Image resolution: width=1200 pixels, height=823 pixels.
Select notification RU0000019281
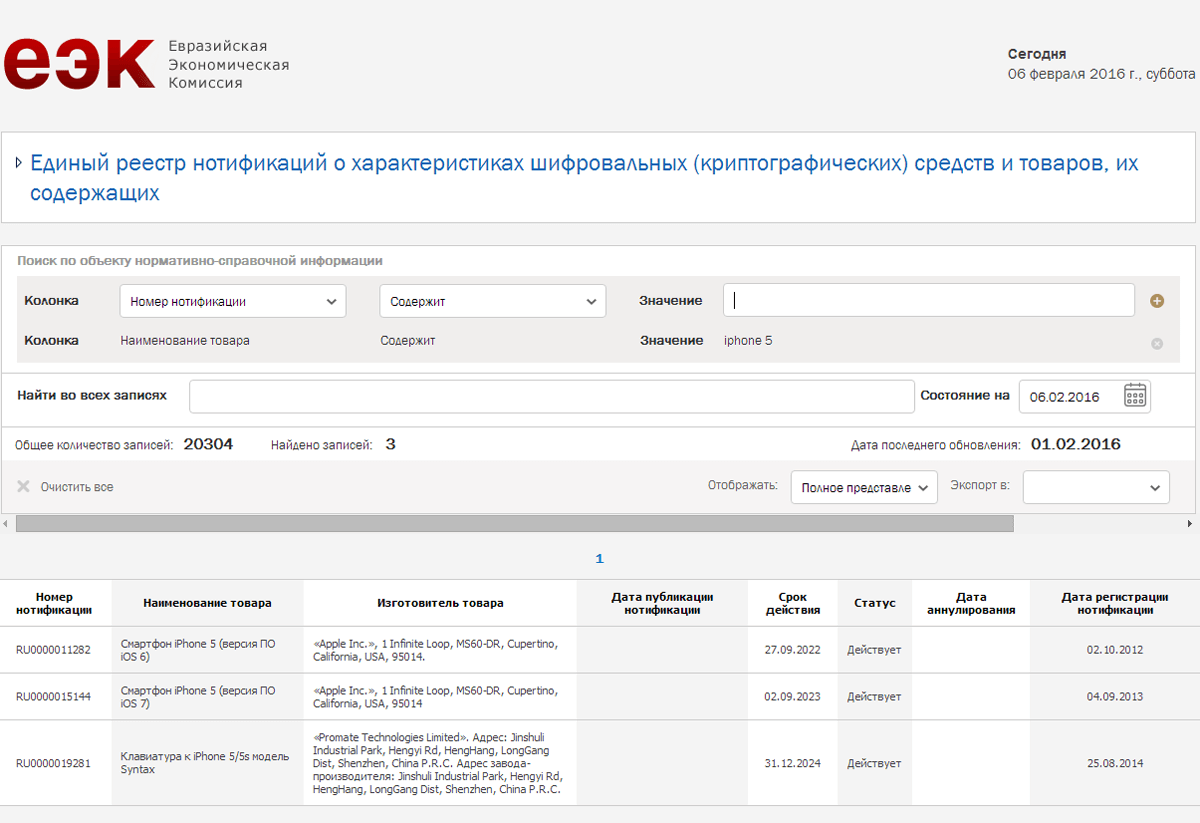coord(53,763)
